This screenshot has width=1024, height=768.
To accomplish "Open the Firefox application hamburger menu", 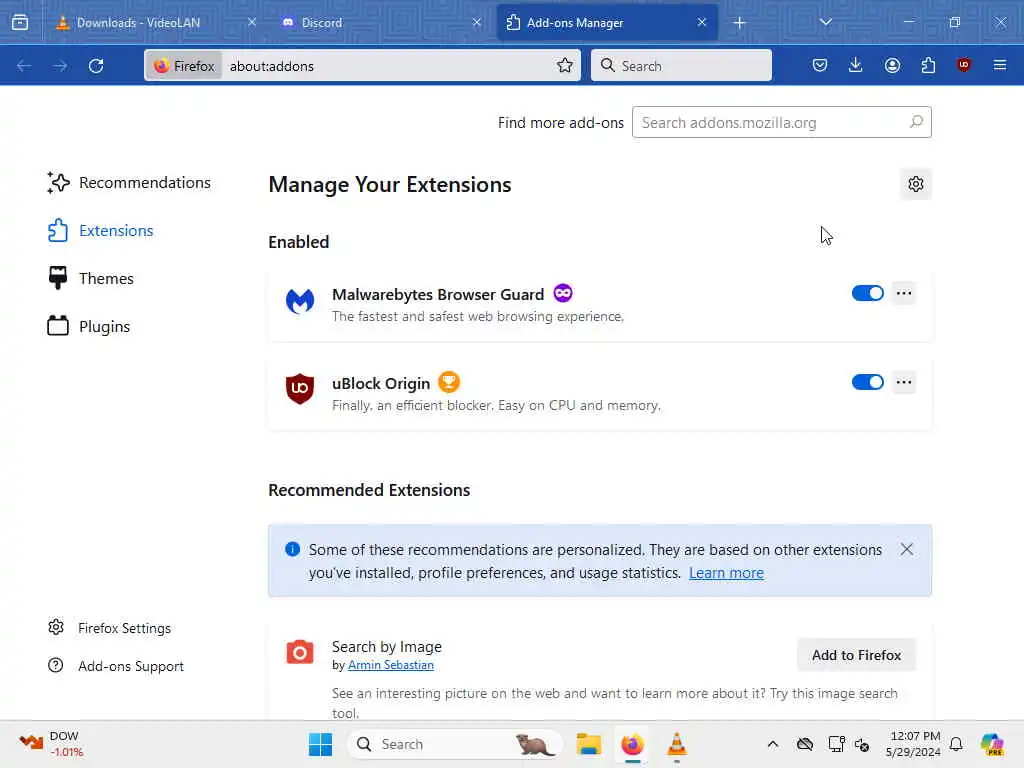I will point(1000,65).
